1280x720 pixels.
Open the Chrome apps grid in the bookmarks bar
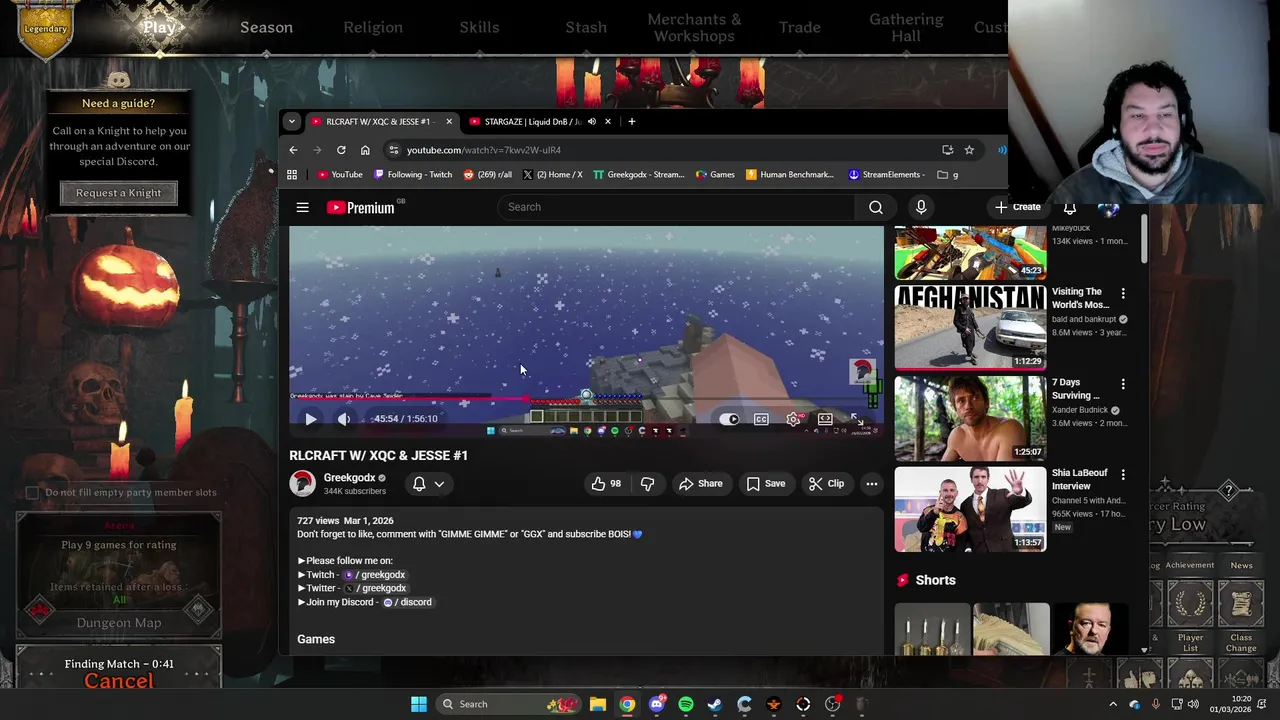click(x=292, y=174)
